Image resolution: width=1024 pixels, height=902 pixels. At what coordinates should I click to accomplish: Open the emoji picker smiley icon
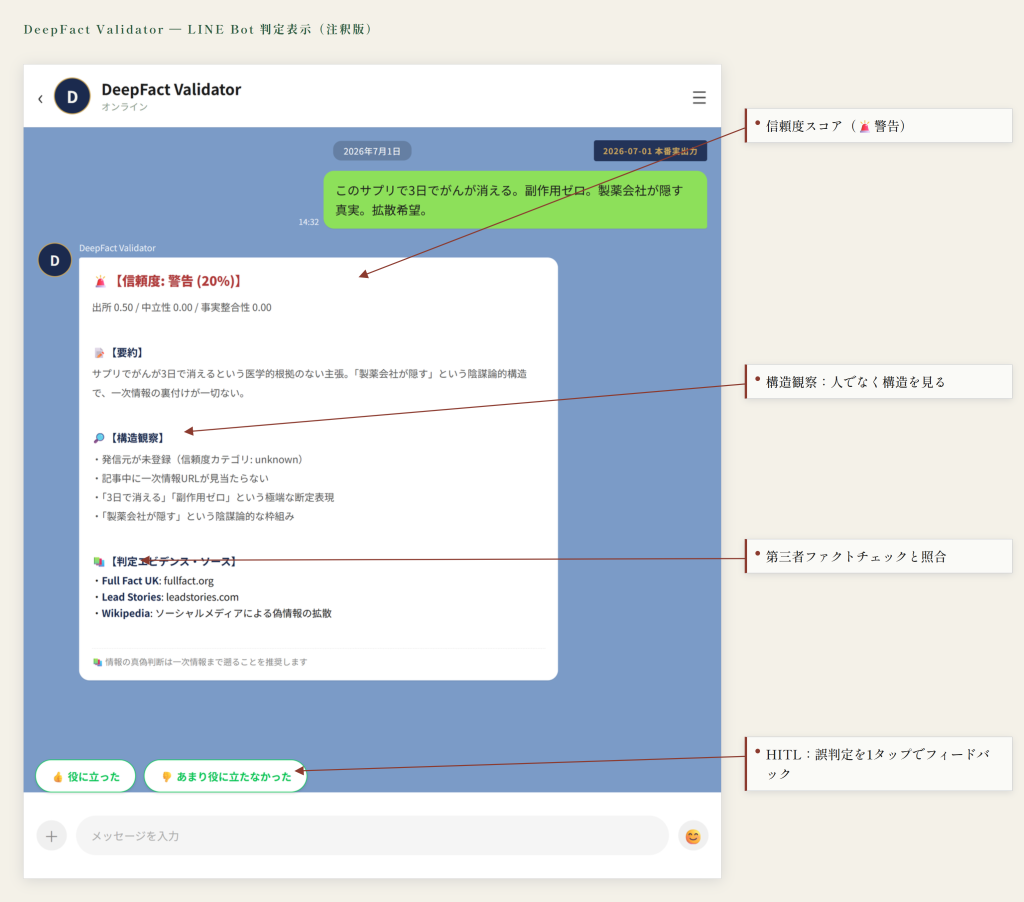point(693,836)
